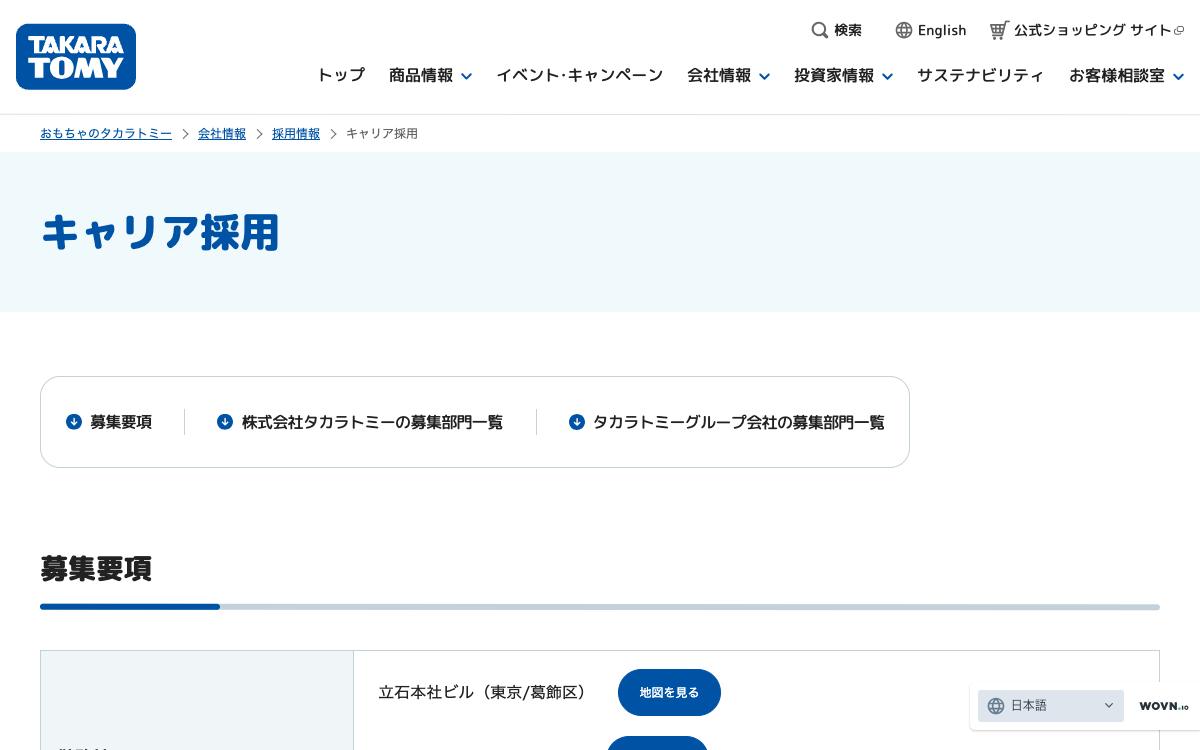
Task: Open the サステナビリティ menu item
Action: click(980, 75)
